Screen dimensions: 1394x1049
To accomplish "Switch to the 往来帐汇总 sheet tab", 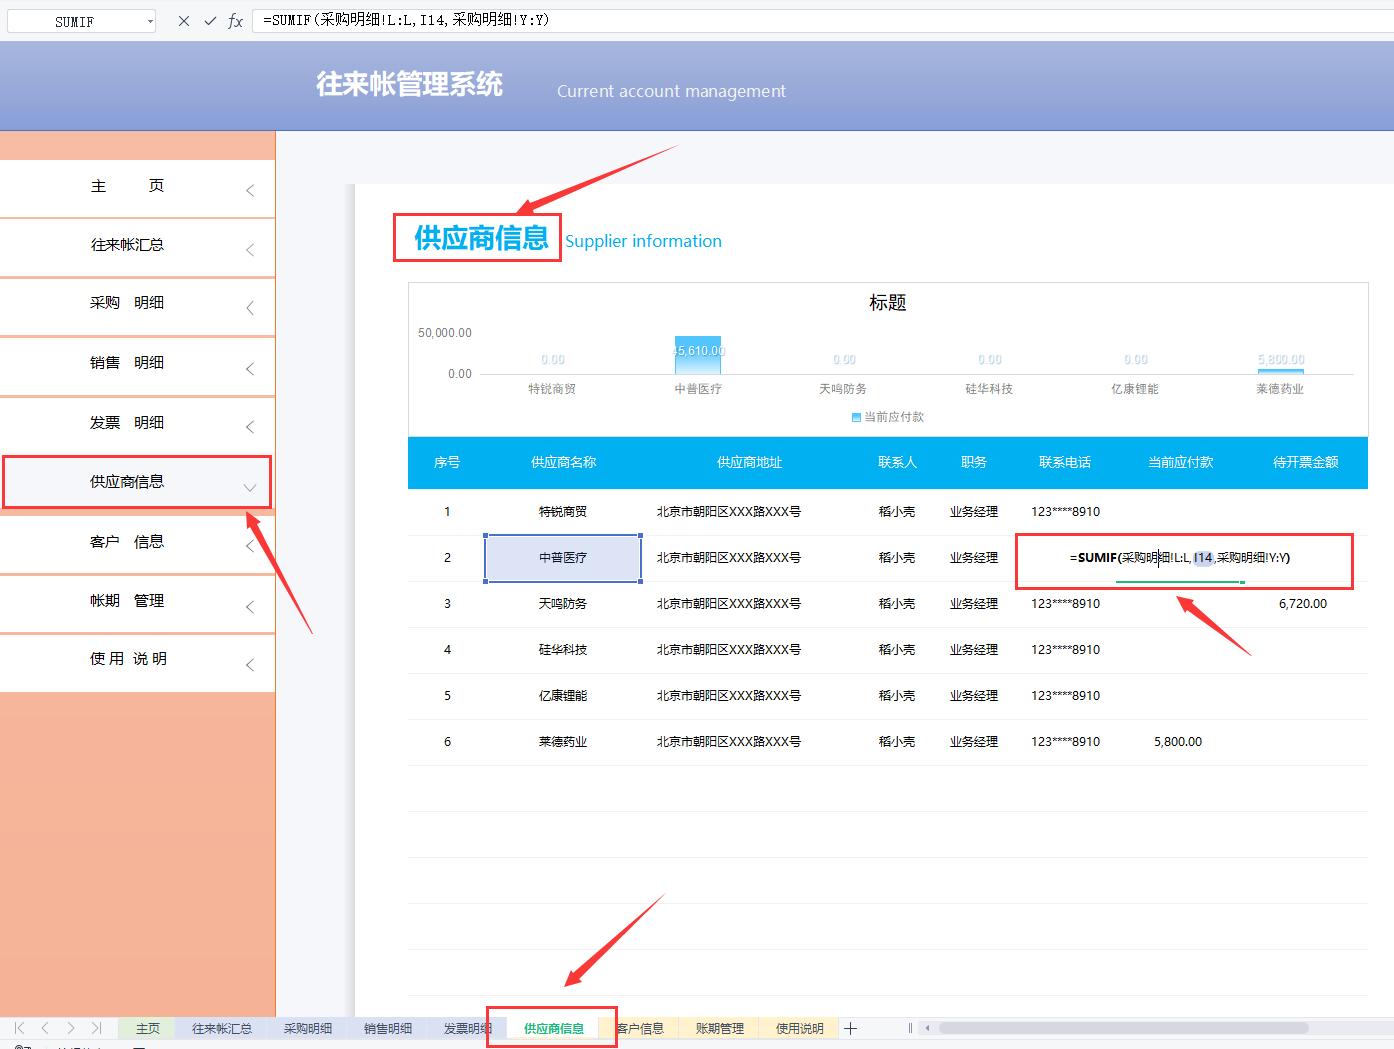I will [x=222, y=1028].
